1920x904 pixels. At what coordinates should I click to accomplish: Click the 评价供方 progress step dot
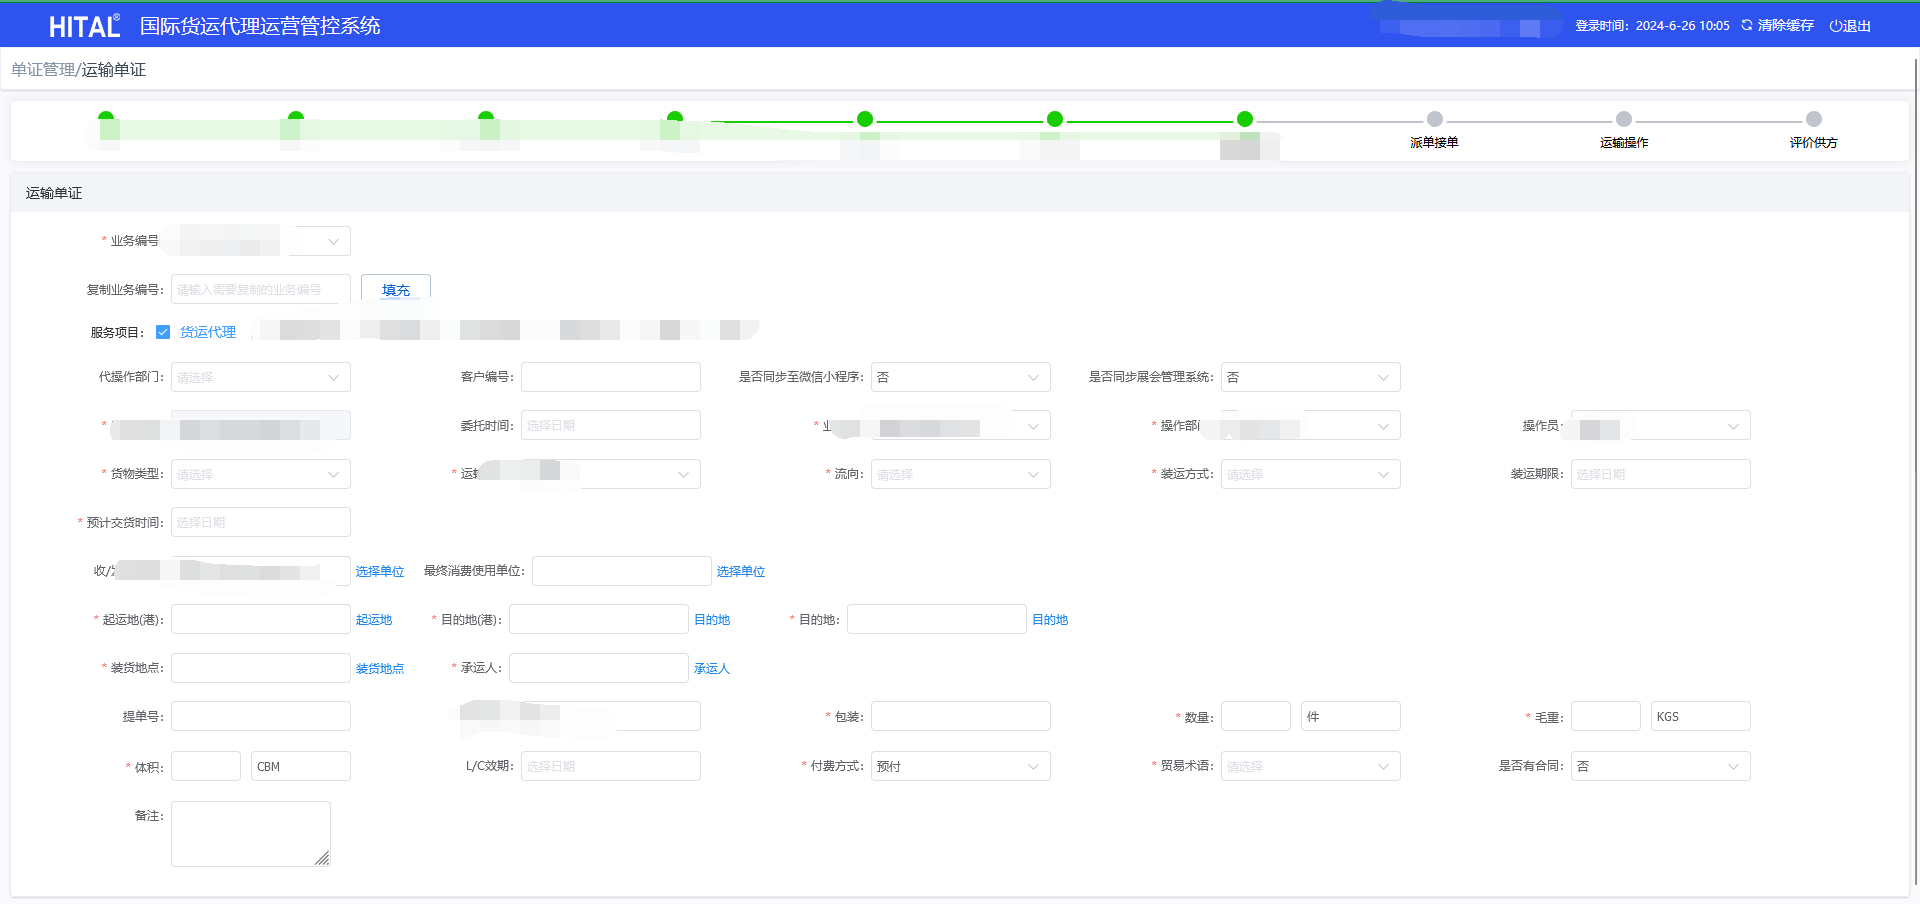coord(1814,119)
